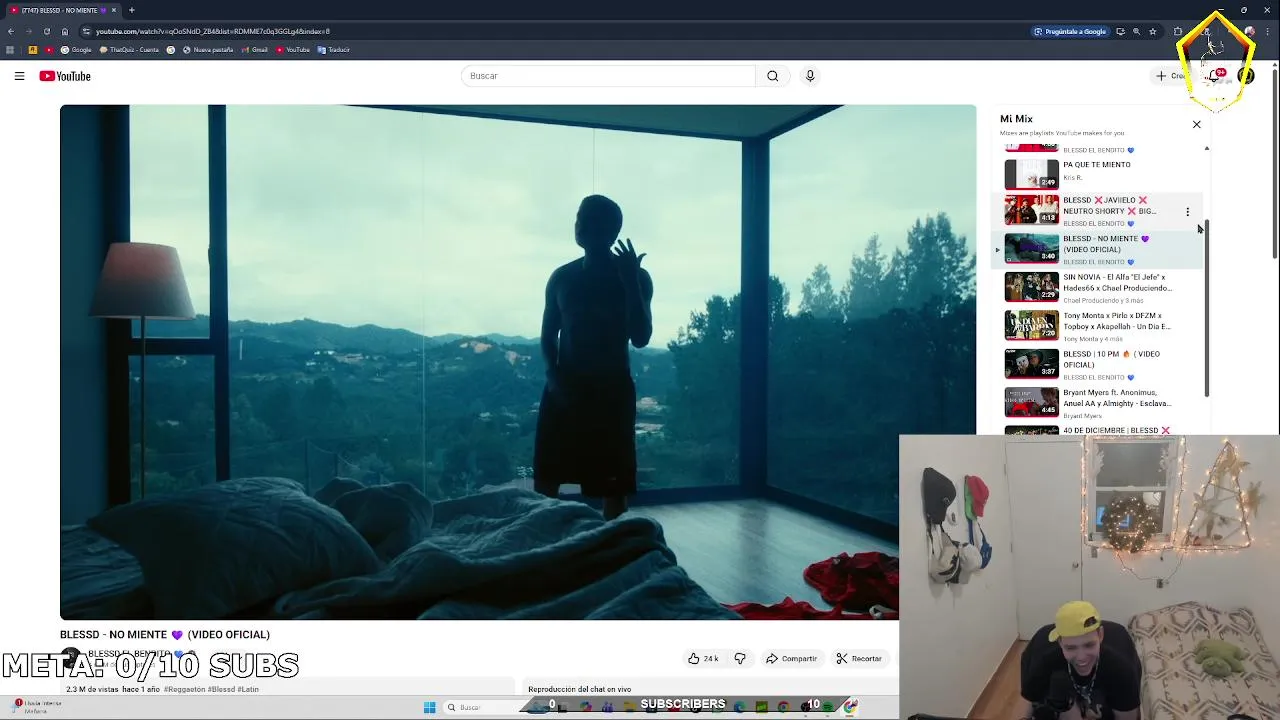Open the YouTube bookmark in bookmarks bar
Screen dimensions: 1280x720
[x=293, y=50]
